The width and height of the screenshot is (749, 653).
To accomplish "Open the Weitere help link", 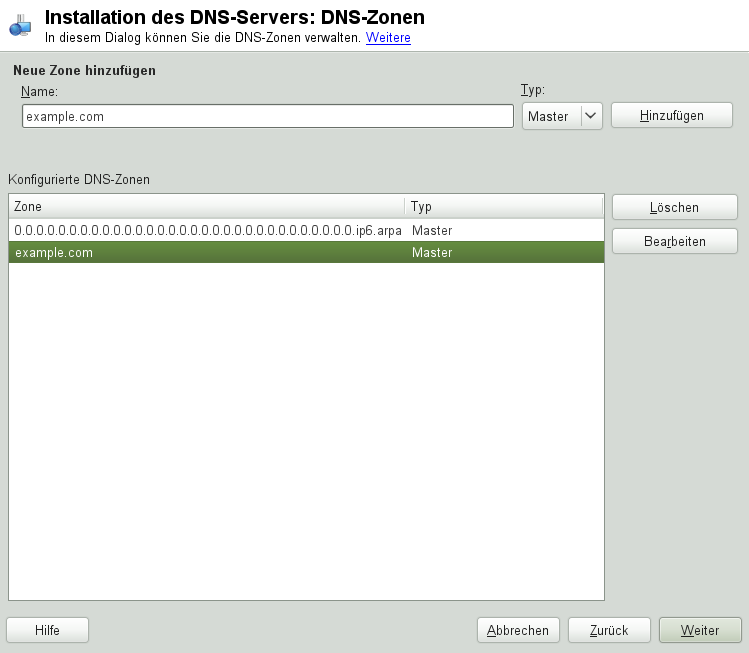I will (388, 37).
